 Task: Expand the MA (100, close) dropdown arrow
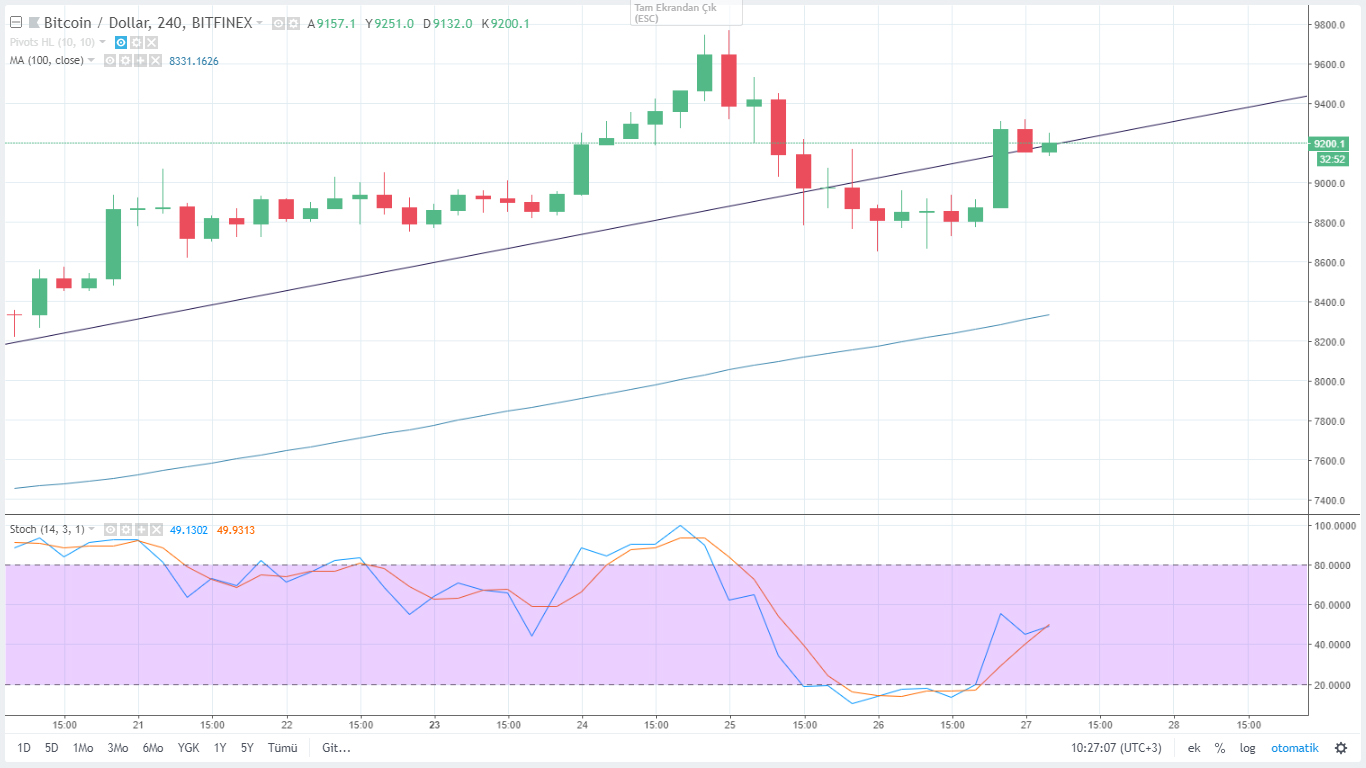[91, 60]
